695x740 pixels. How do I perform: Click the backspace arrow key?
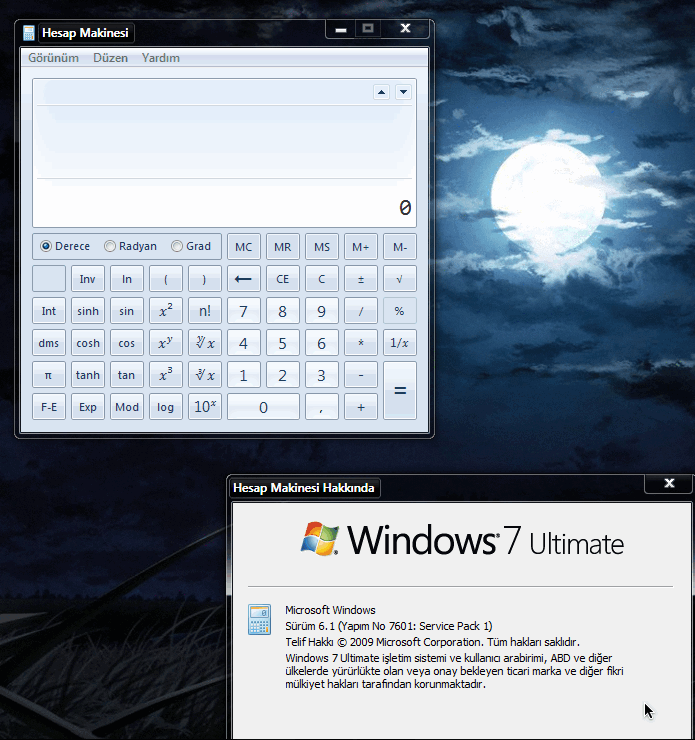click(x=243, y=279)
